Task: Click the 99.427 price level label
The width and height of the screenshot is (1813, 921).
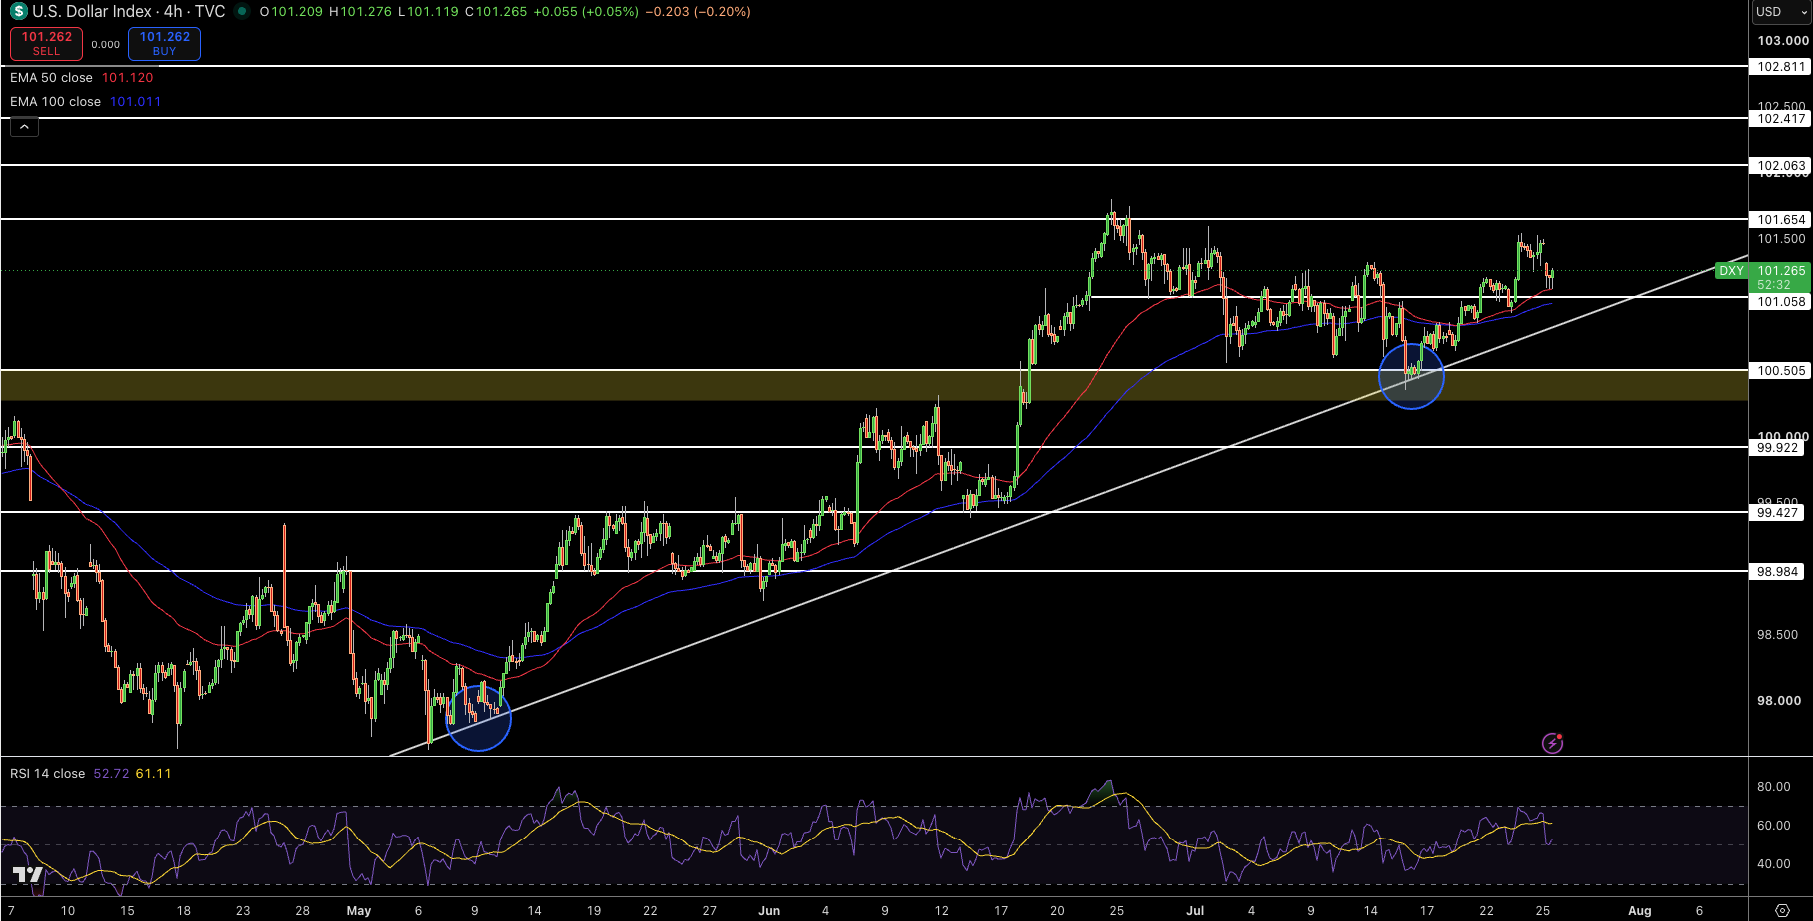Action: coord(1777,513)
